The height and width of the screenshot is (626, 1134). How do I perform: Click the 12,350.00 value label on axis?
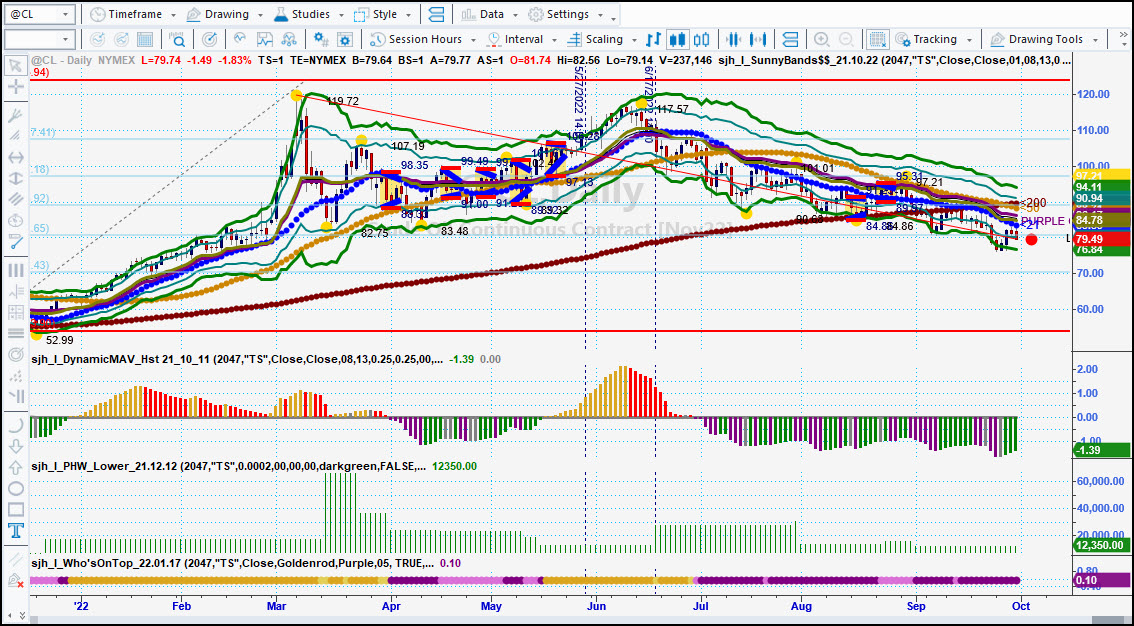pyautogui.click(x=1100, y=545)
